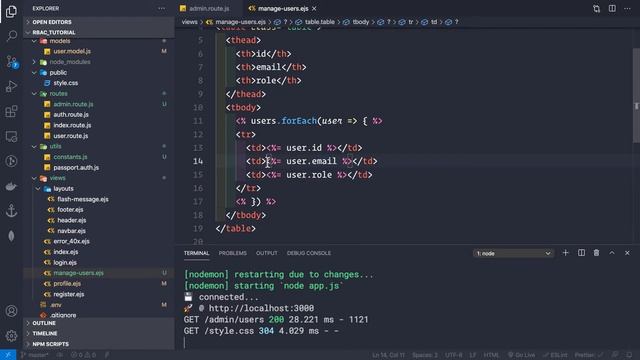Open the Extensions view

[x=11, y=111]
